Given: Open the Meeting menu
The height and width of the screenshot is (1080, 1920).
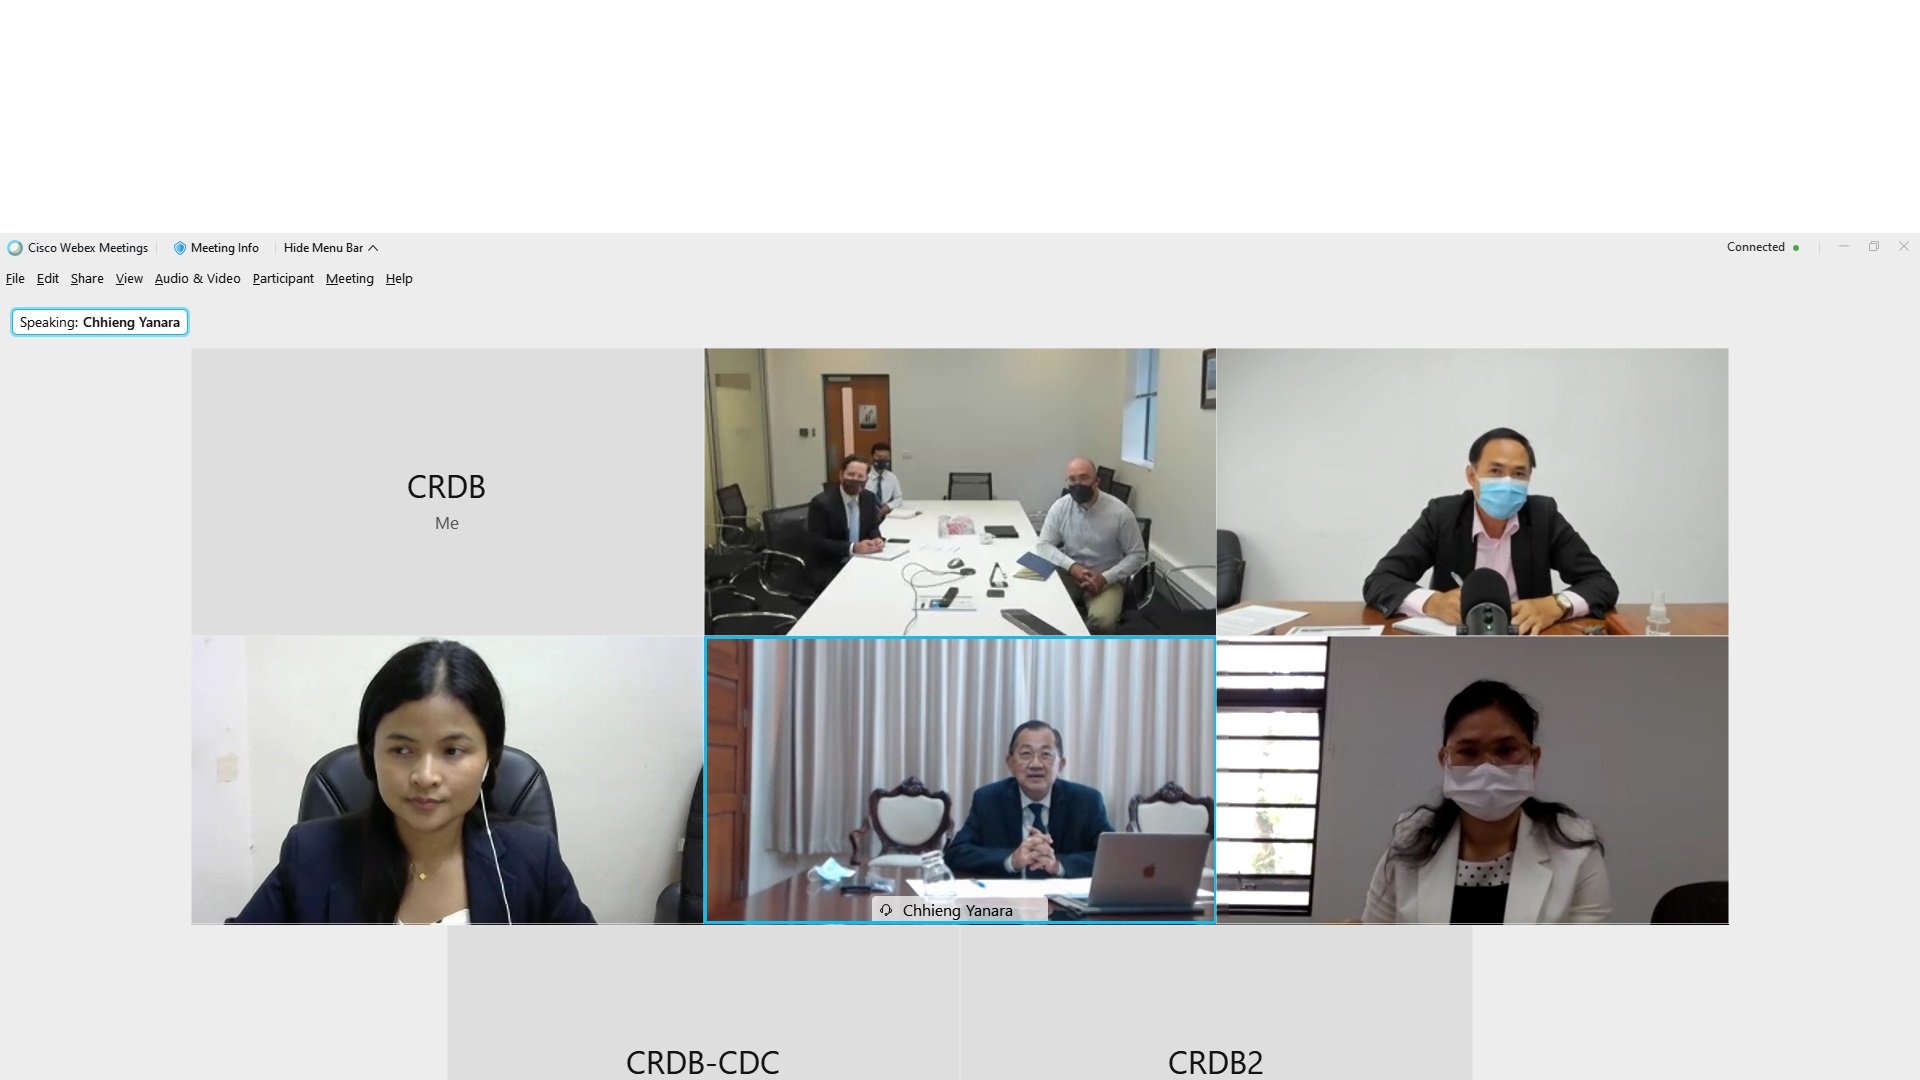Looking at the screenshot, I should (350, 279).
